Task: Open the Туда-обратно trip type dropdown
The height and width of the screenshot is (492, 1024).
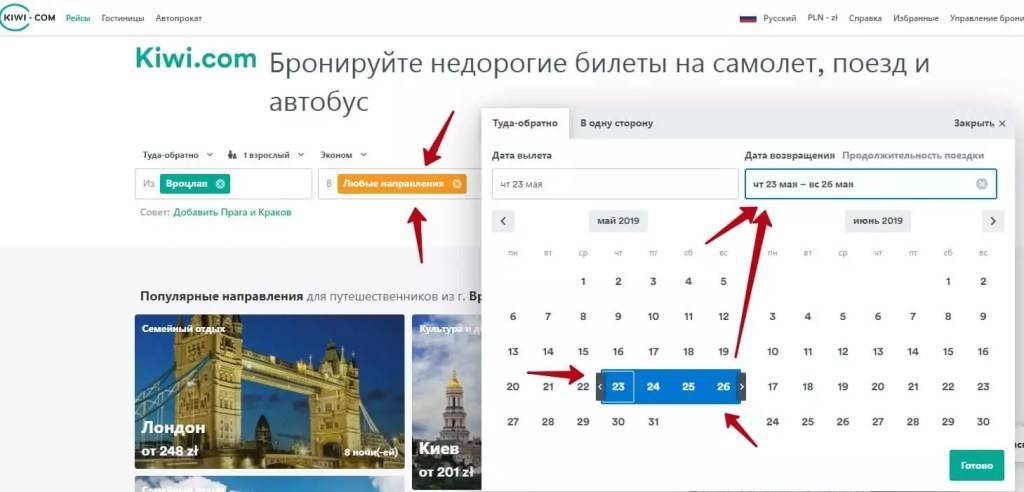Action: 178,155
